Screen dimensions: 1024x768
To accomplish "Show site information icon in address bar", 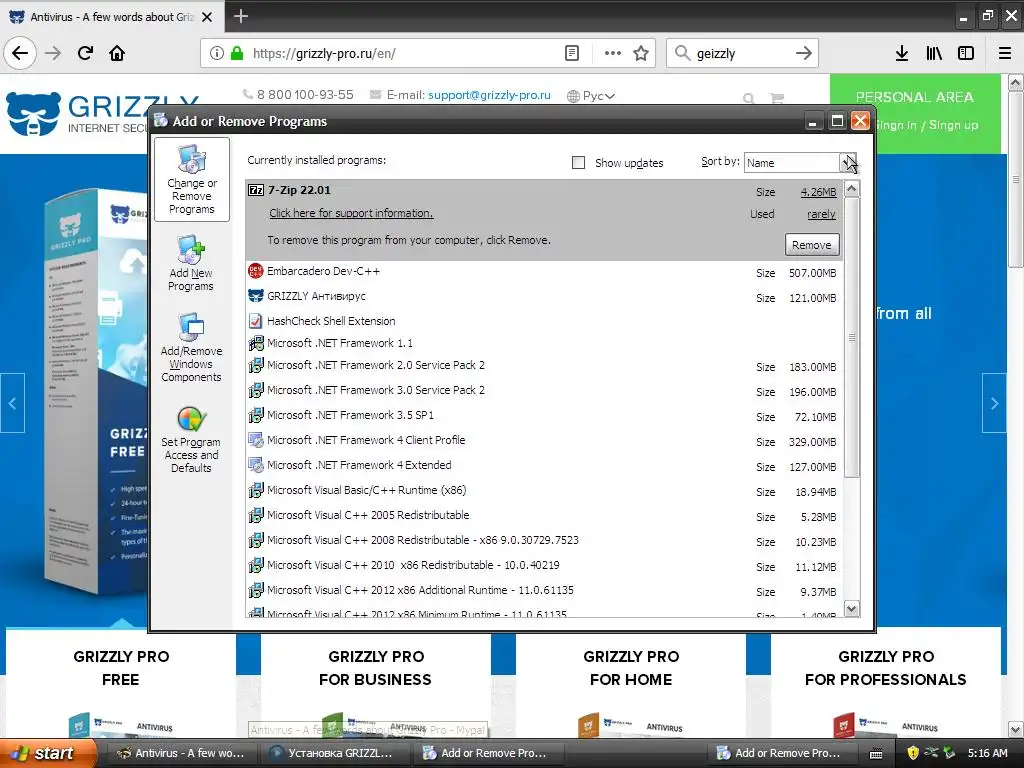I will pos(217,53).
